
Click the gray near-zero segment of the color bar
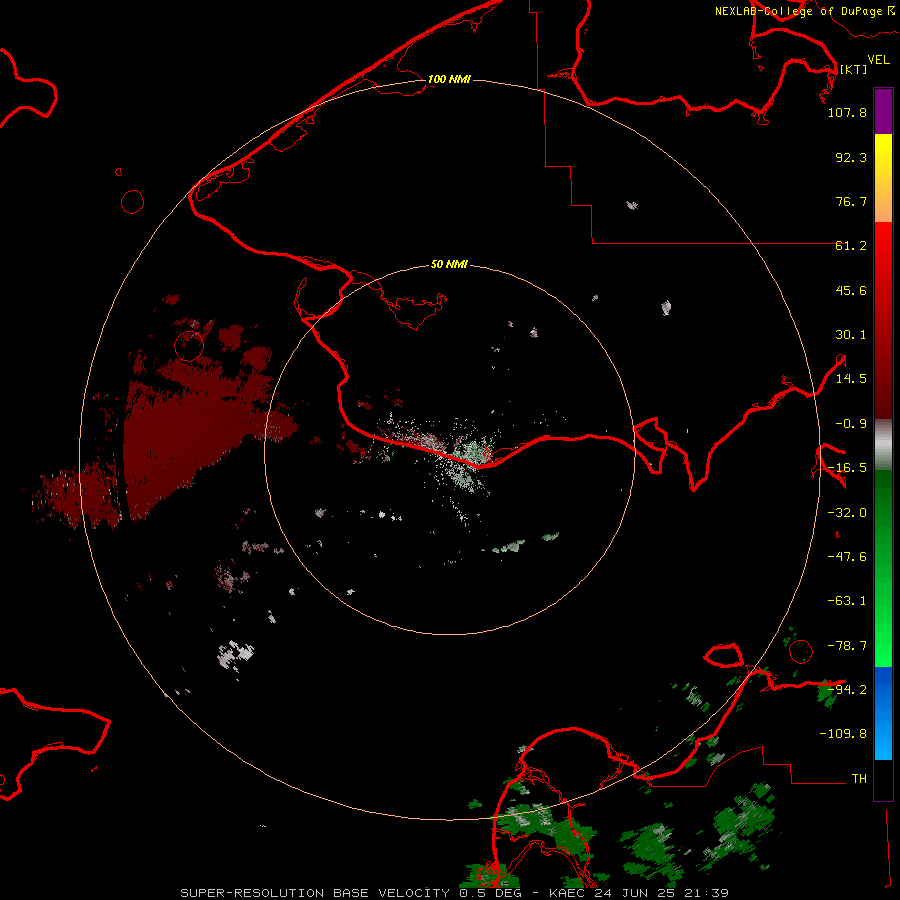pyautogui.click(x=883, y=445)
